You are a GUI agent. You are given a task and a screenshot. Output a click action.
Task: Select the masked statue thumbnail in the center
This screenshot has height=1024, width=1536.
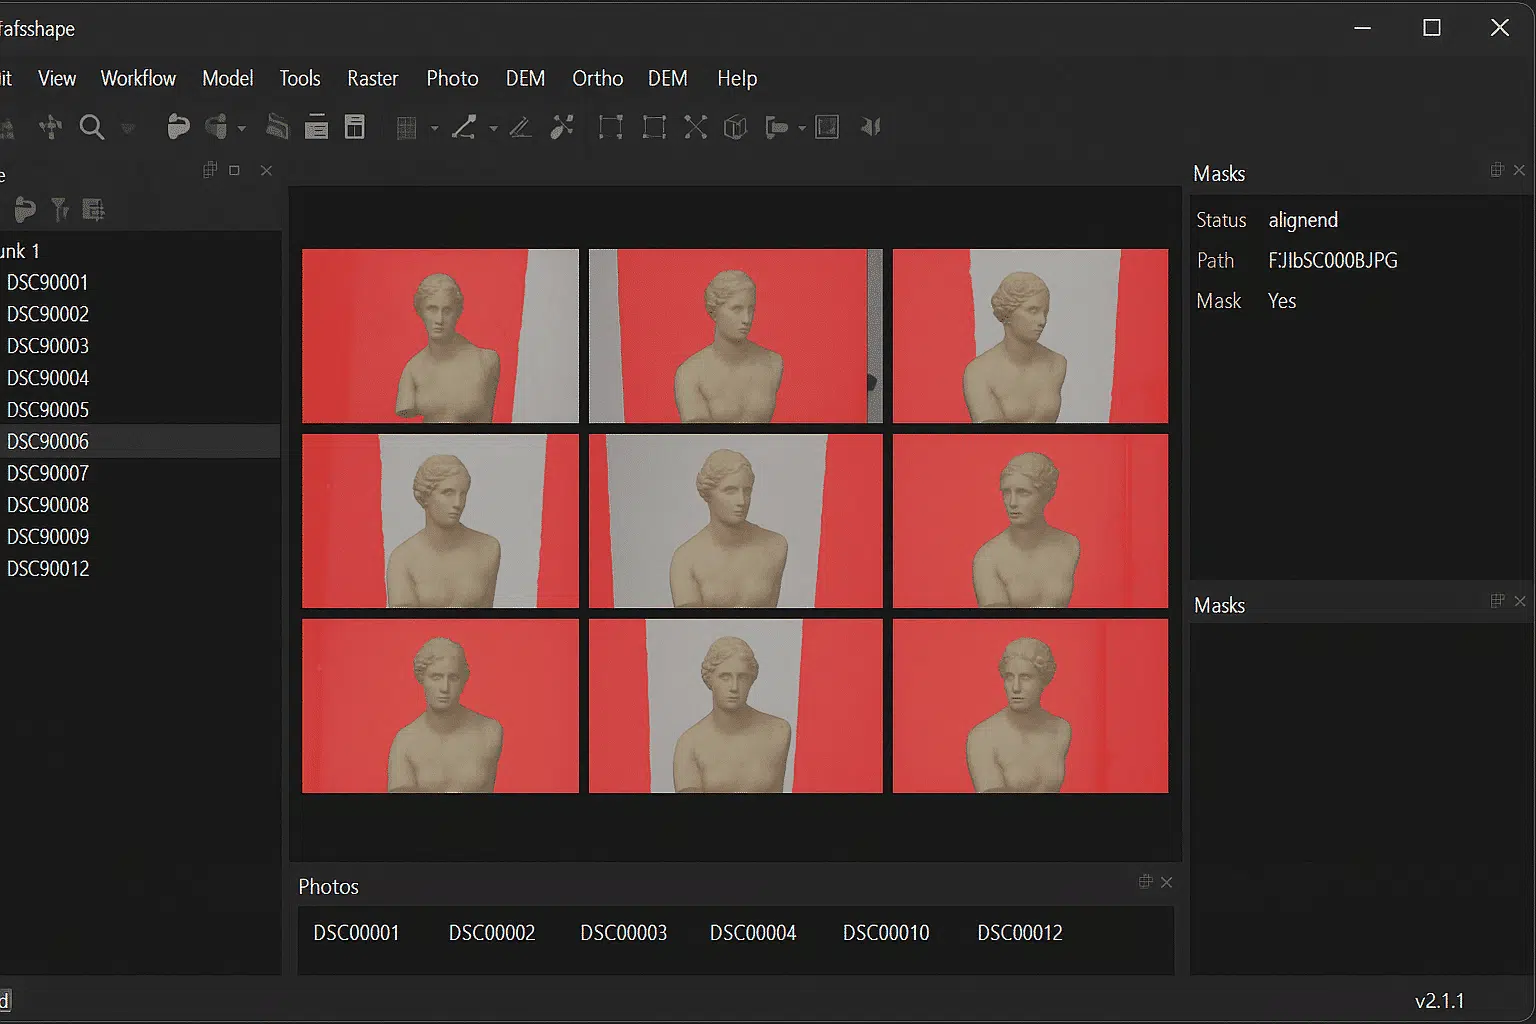point(735,521)
